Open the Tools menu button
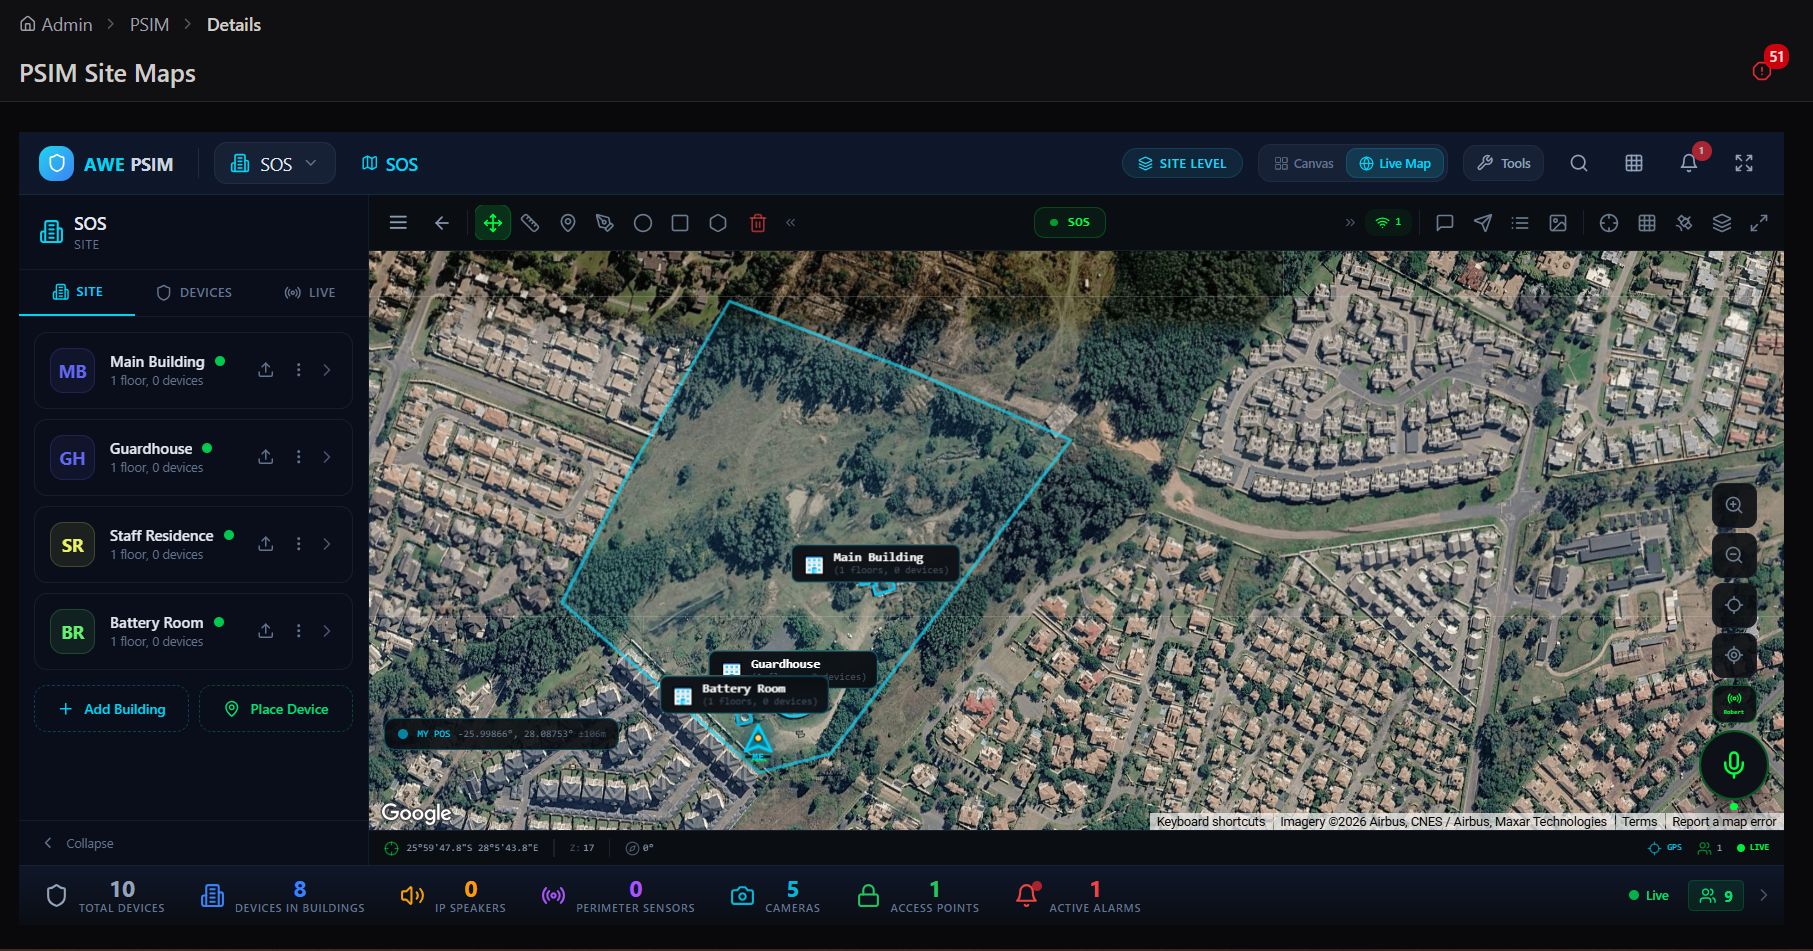1813x951 pixels. [1504, 163]
